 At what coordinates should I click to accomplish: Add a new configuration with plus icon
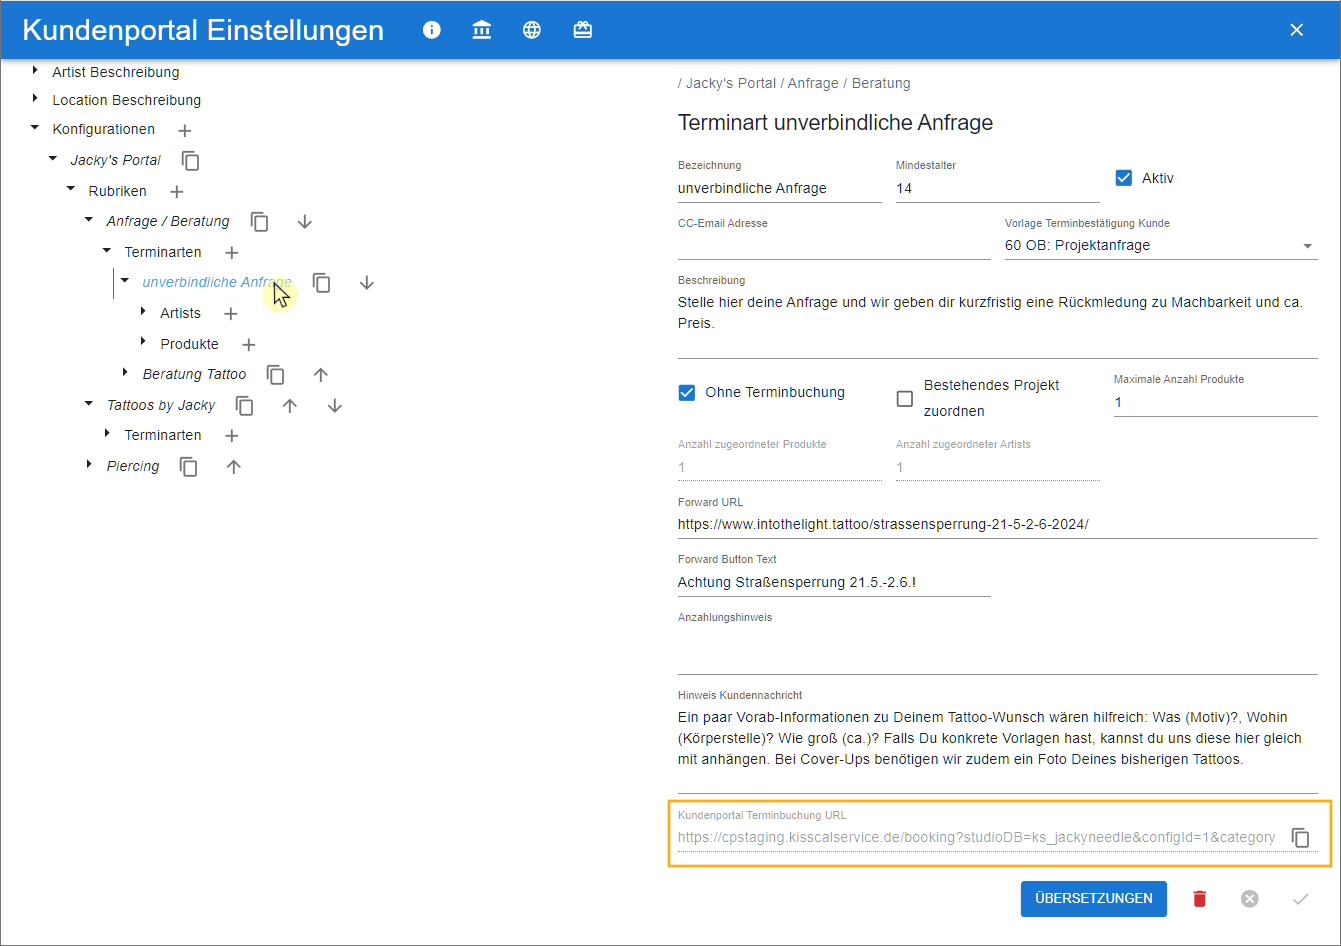coord(184,130)
